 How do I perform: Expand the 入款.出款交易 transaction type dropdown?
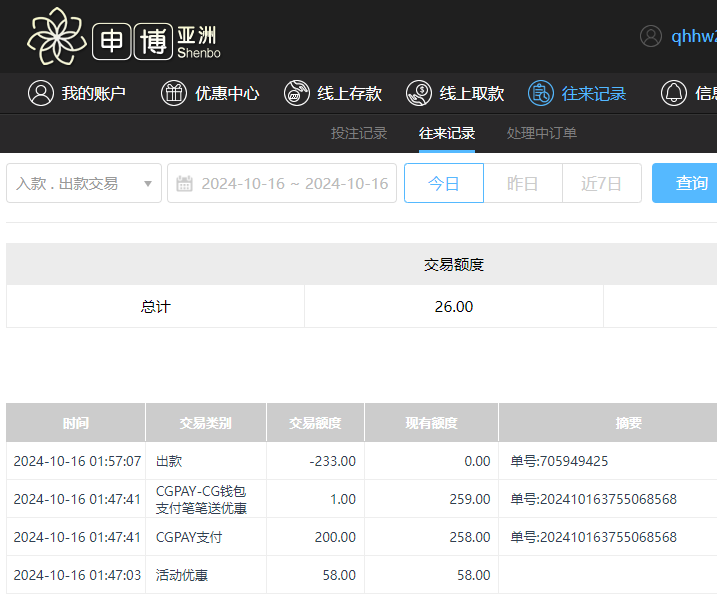point(84,183)
